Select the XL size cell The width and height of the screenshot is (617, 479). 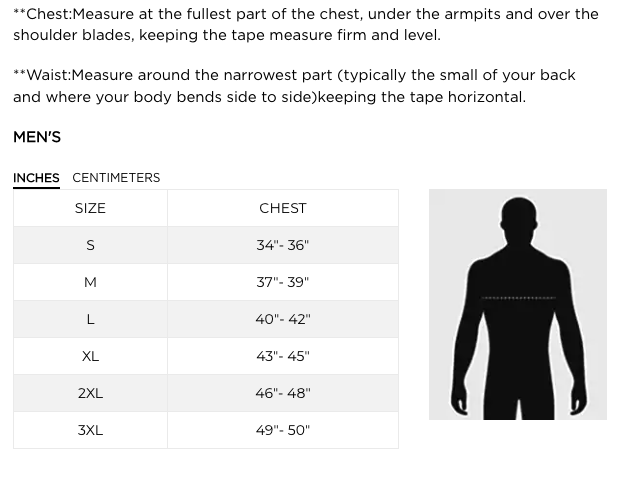point(90,356)
